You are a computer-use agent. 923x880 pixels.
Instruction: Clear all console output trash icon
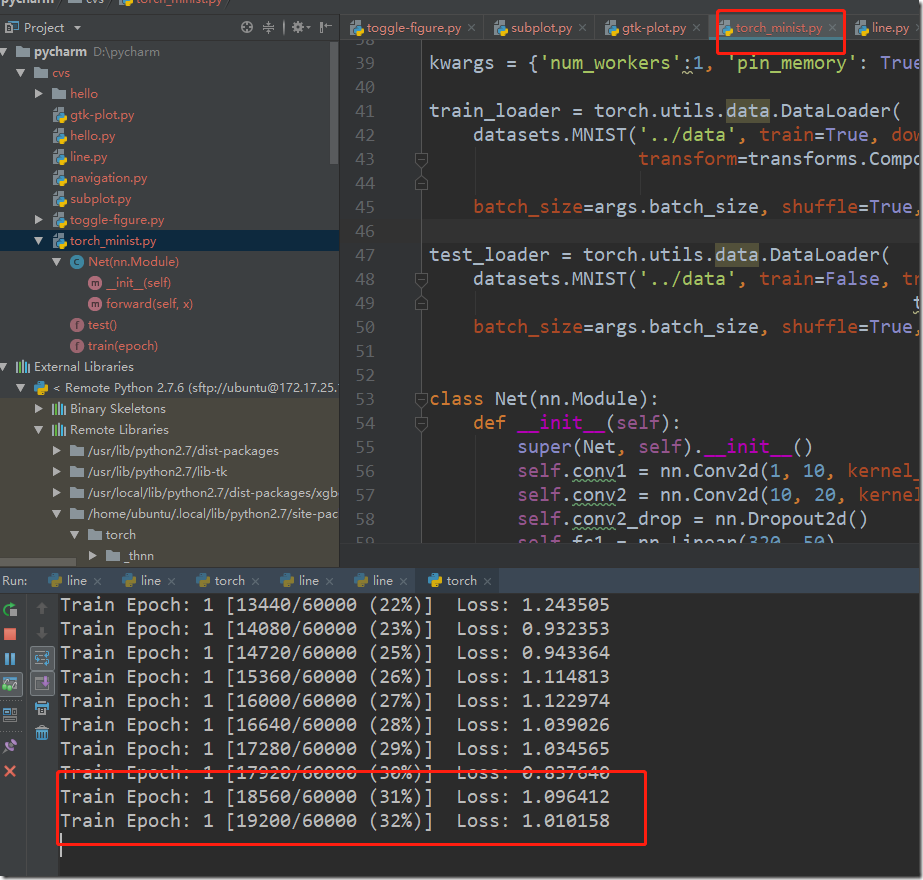(42, 733)
